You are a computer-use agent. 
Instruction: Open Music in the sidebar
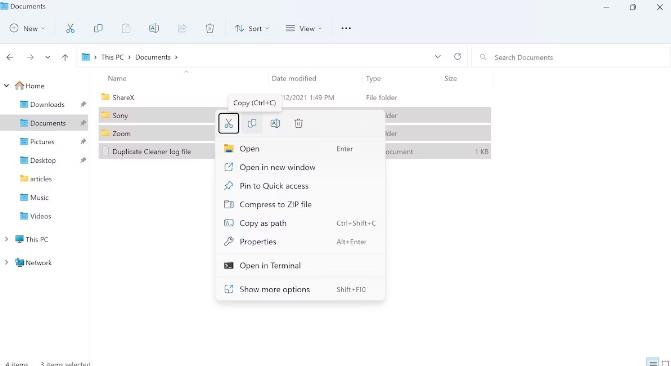(39, 198)
